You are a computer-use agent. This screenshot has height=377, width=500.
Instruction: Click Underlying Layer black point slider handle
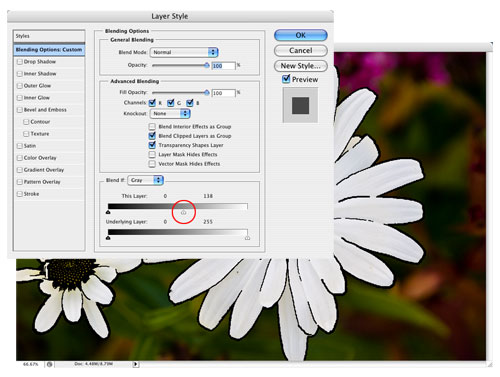coord(108,238)
